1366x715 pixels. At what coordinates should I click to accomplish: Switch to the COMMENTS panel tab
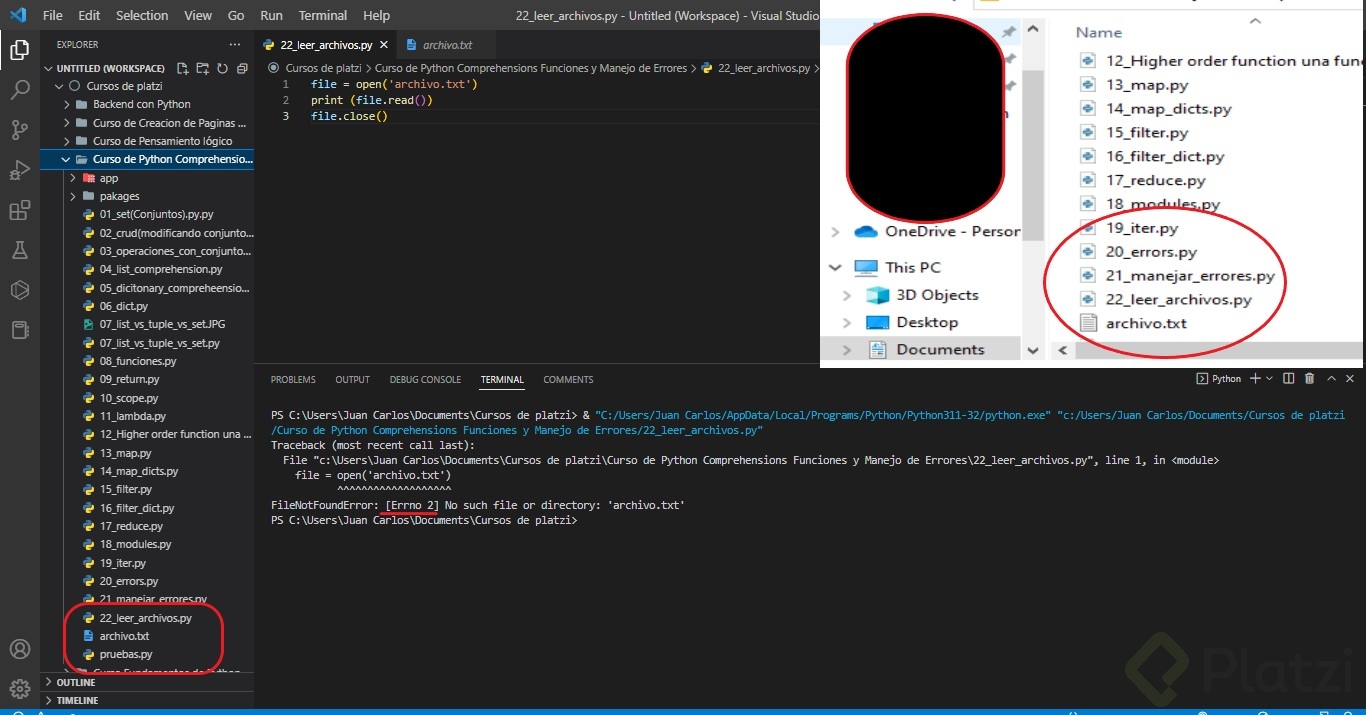(568, 379)
